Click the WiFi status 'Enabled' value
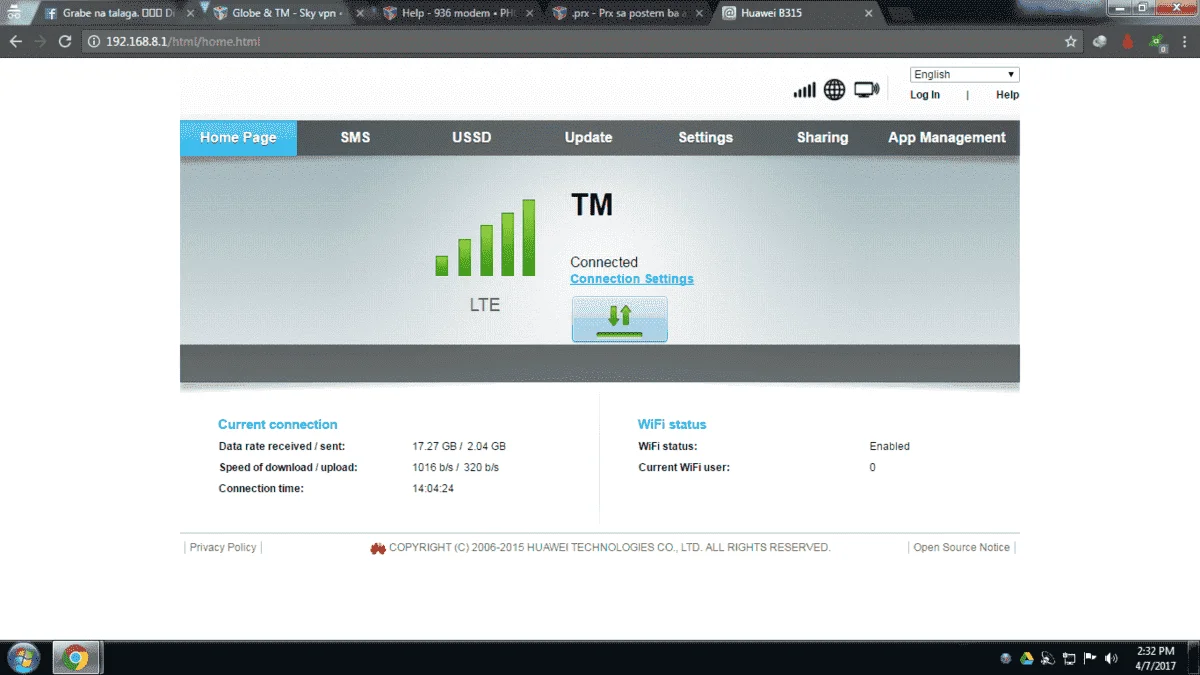This screenshot has width=1200, height=675. [x=889, y=446]
